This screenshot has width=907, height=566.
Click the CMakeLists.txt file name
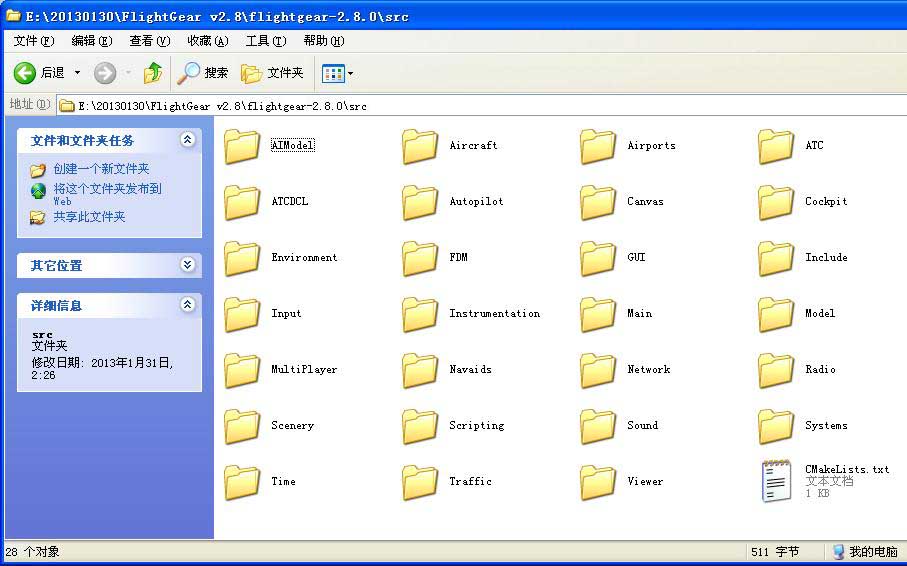pos(847,469)
